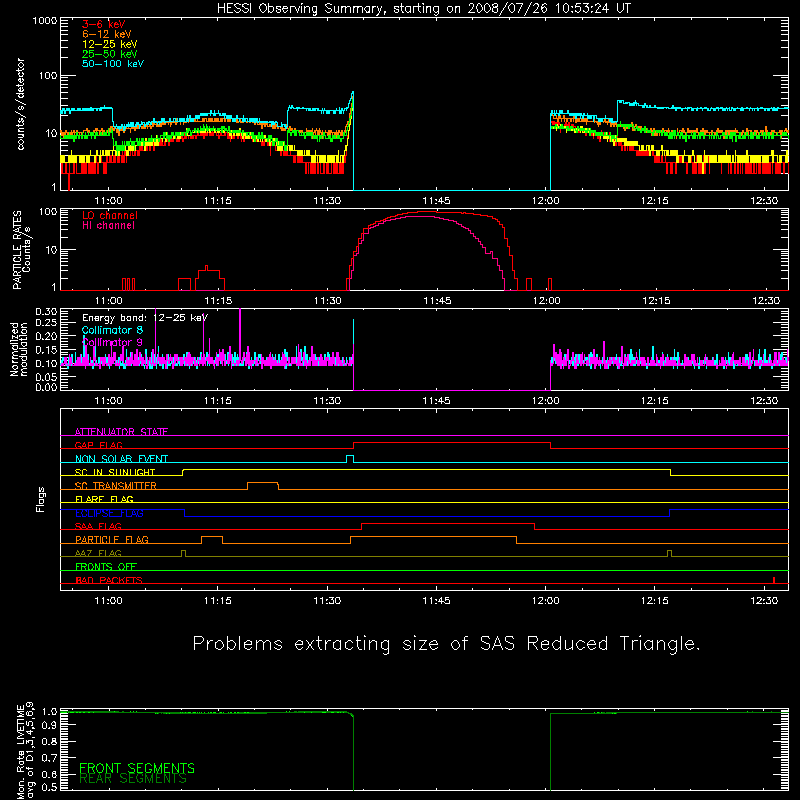The width and height of the screenshot is (800, 800).
Task: Click the SAS Reduced Triangle error message
Action: point(446,644)
